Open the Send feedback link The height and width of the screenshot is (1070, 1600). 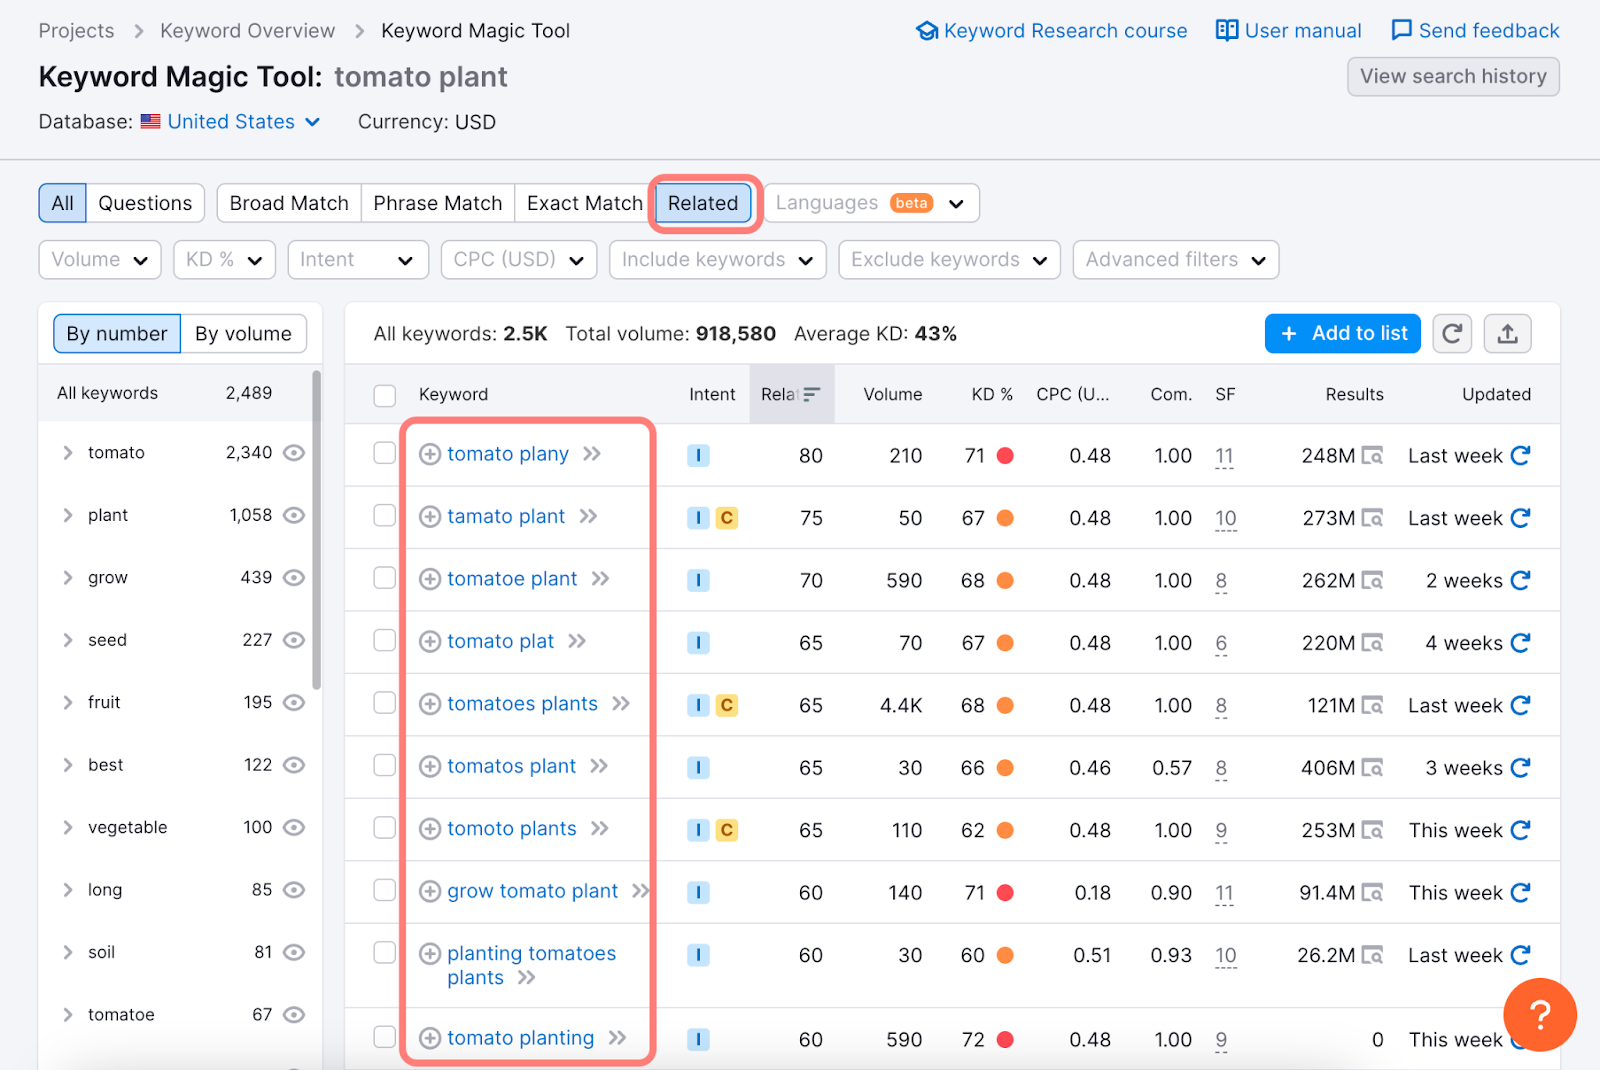pos(1475,31)
